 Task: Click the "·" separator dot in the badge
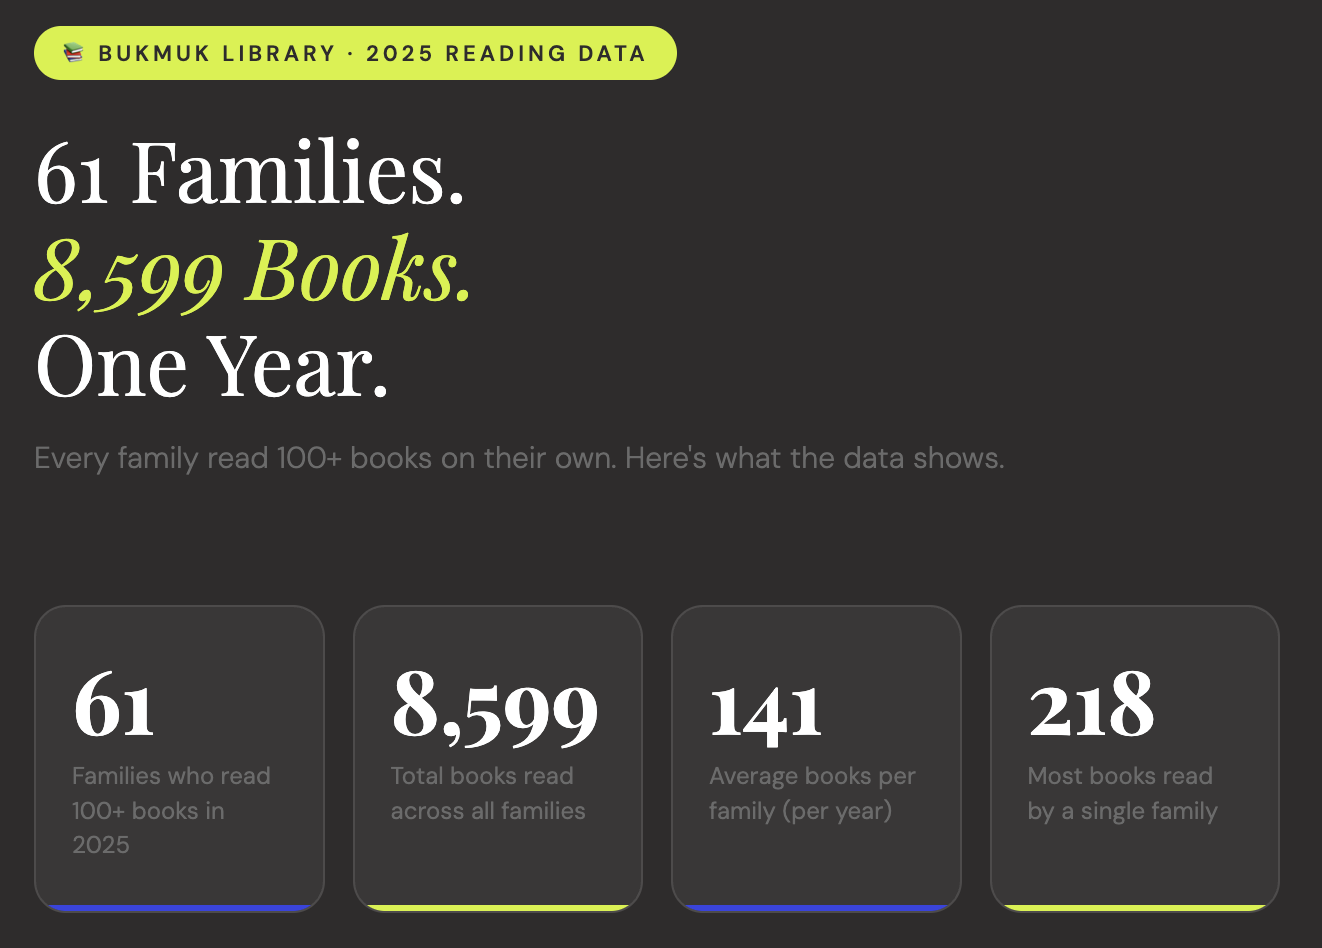(351, 54)
